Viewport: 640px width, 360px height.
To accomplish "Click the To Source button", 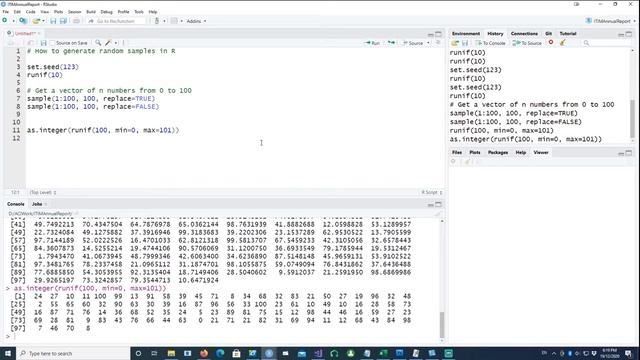I will click(527, 43).
